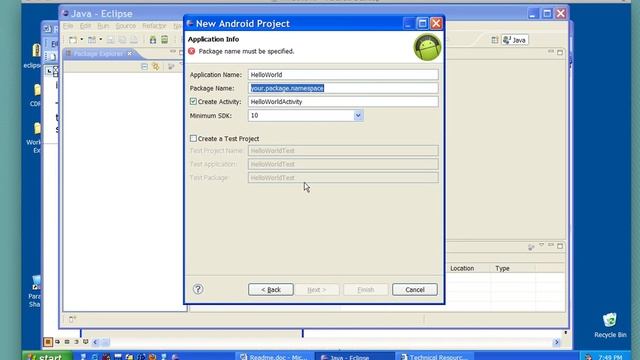Maximize the bottom Problems panel
Image resolution: width=640 pixels, height=360 pixels.
(560, 246)
